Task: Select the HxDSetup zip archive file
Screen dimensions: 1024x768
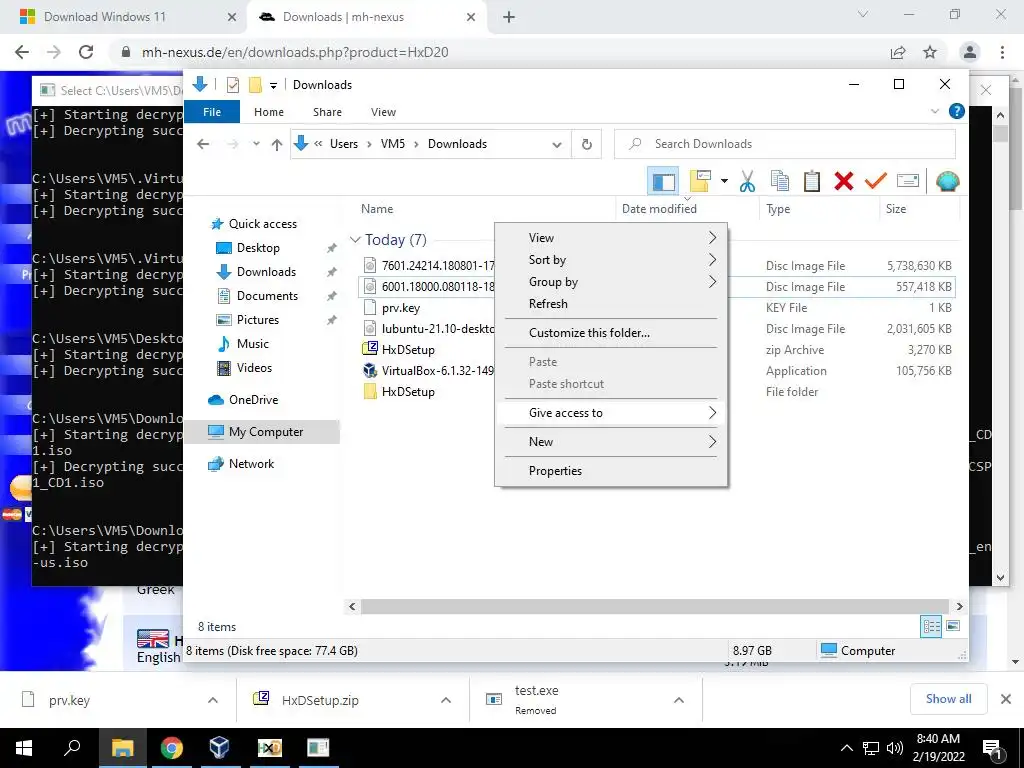Action: tap(408, 350)
